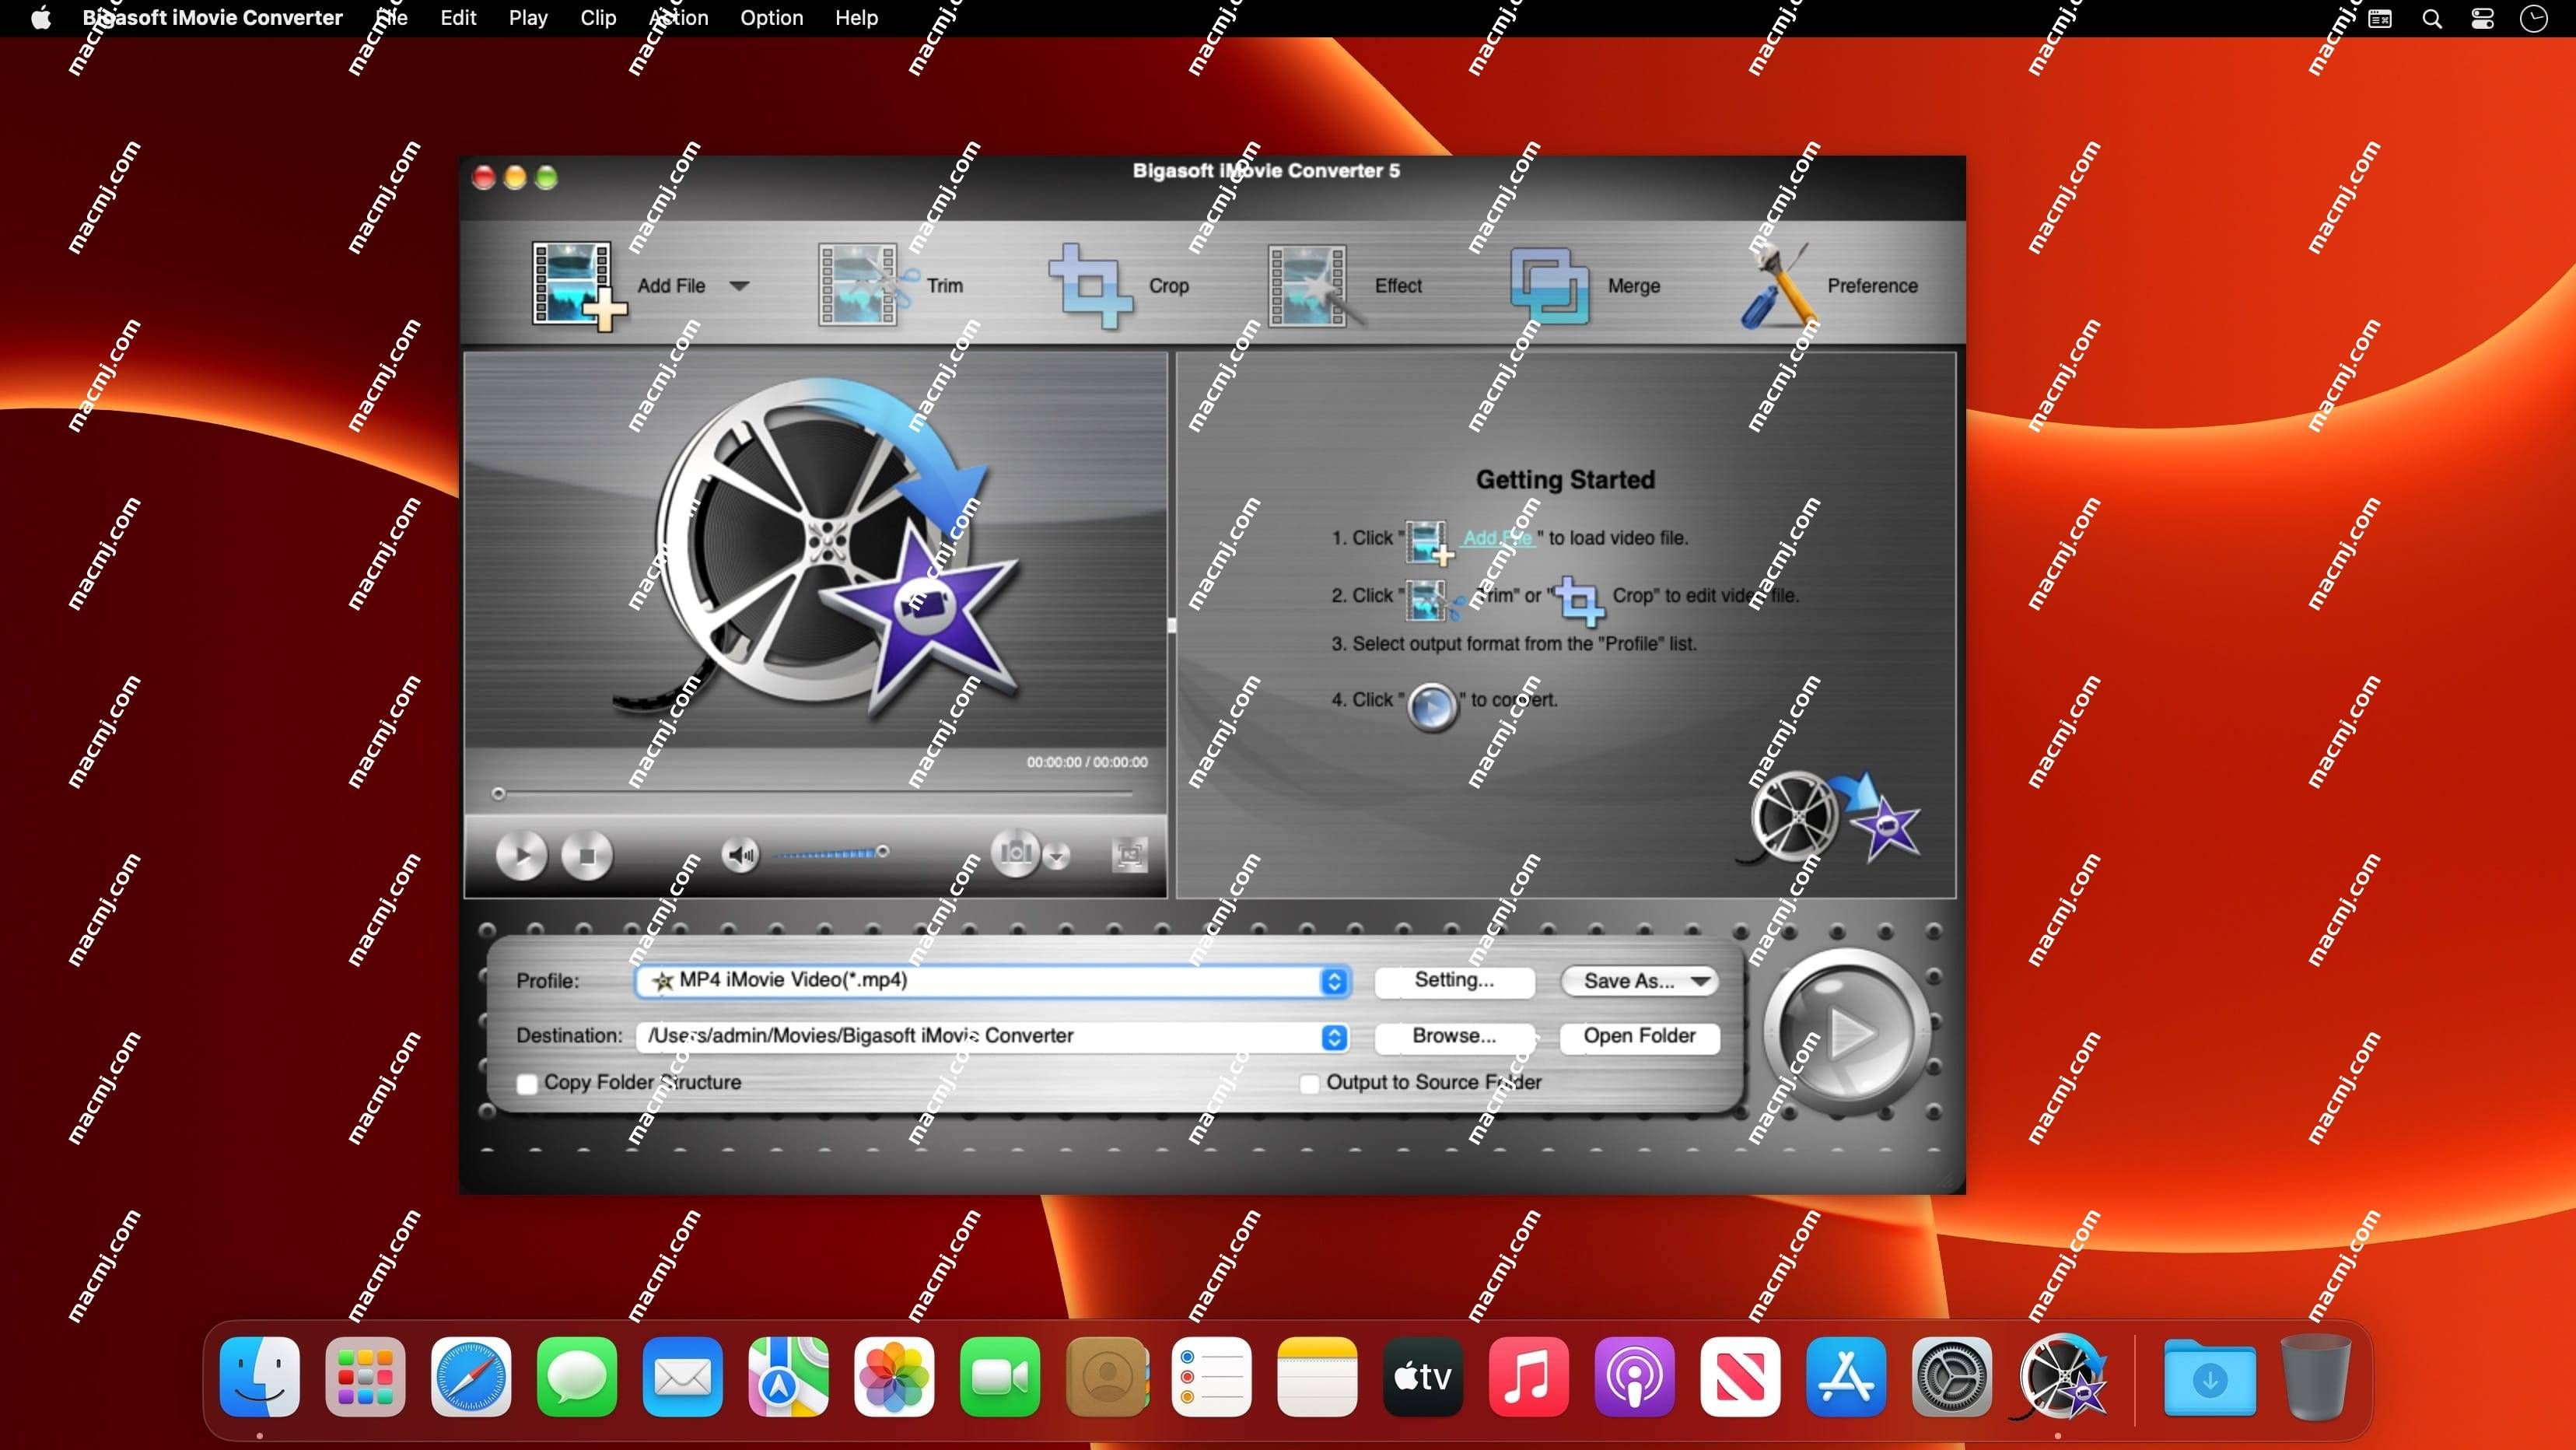This screenshot has height=1450, width=2576.
Task: Play the video preview
Action: [521, 855]
